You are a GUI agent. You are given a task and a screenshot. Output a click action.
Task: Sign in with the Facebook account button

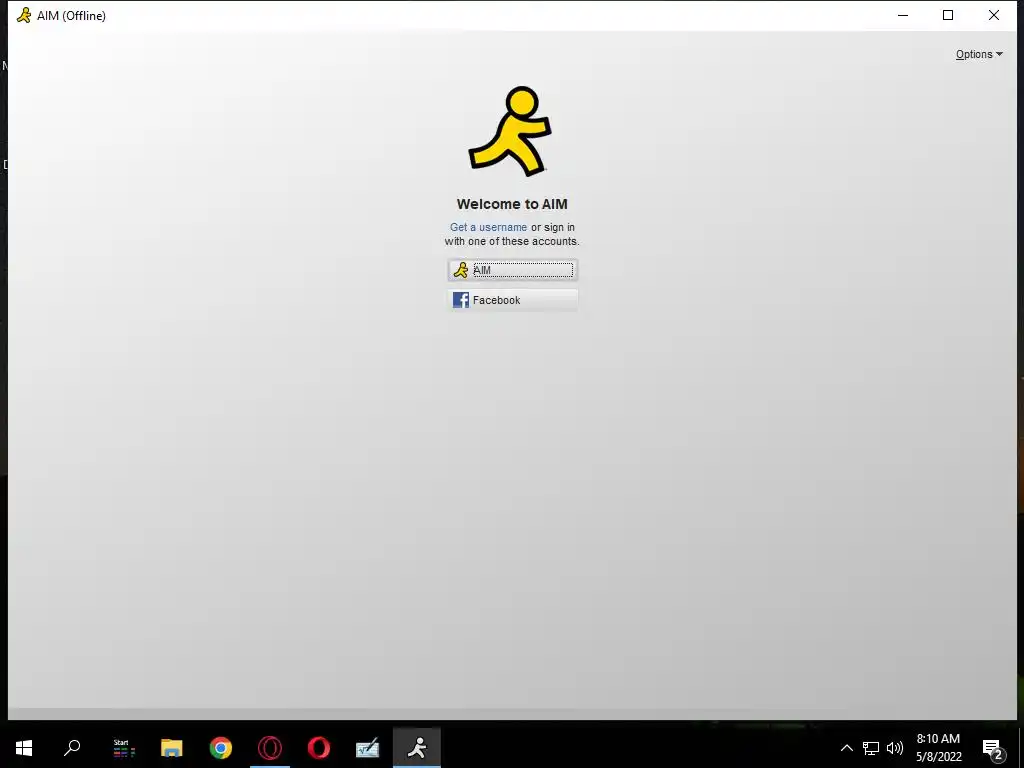[x=513, y=300]
